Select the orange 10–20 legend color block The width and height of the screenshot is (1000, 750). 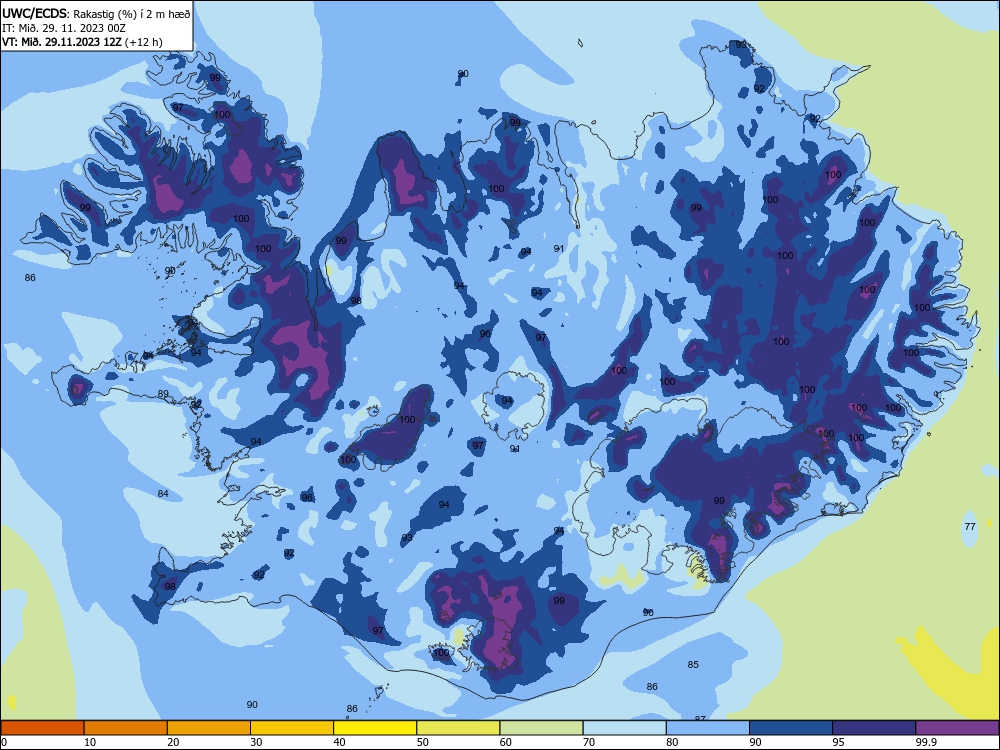click(126, 728)
